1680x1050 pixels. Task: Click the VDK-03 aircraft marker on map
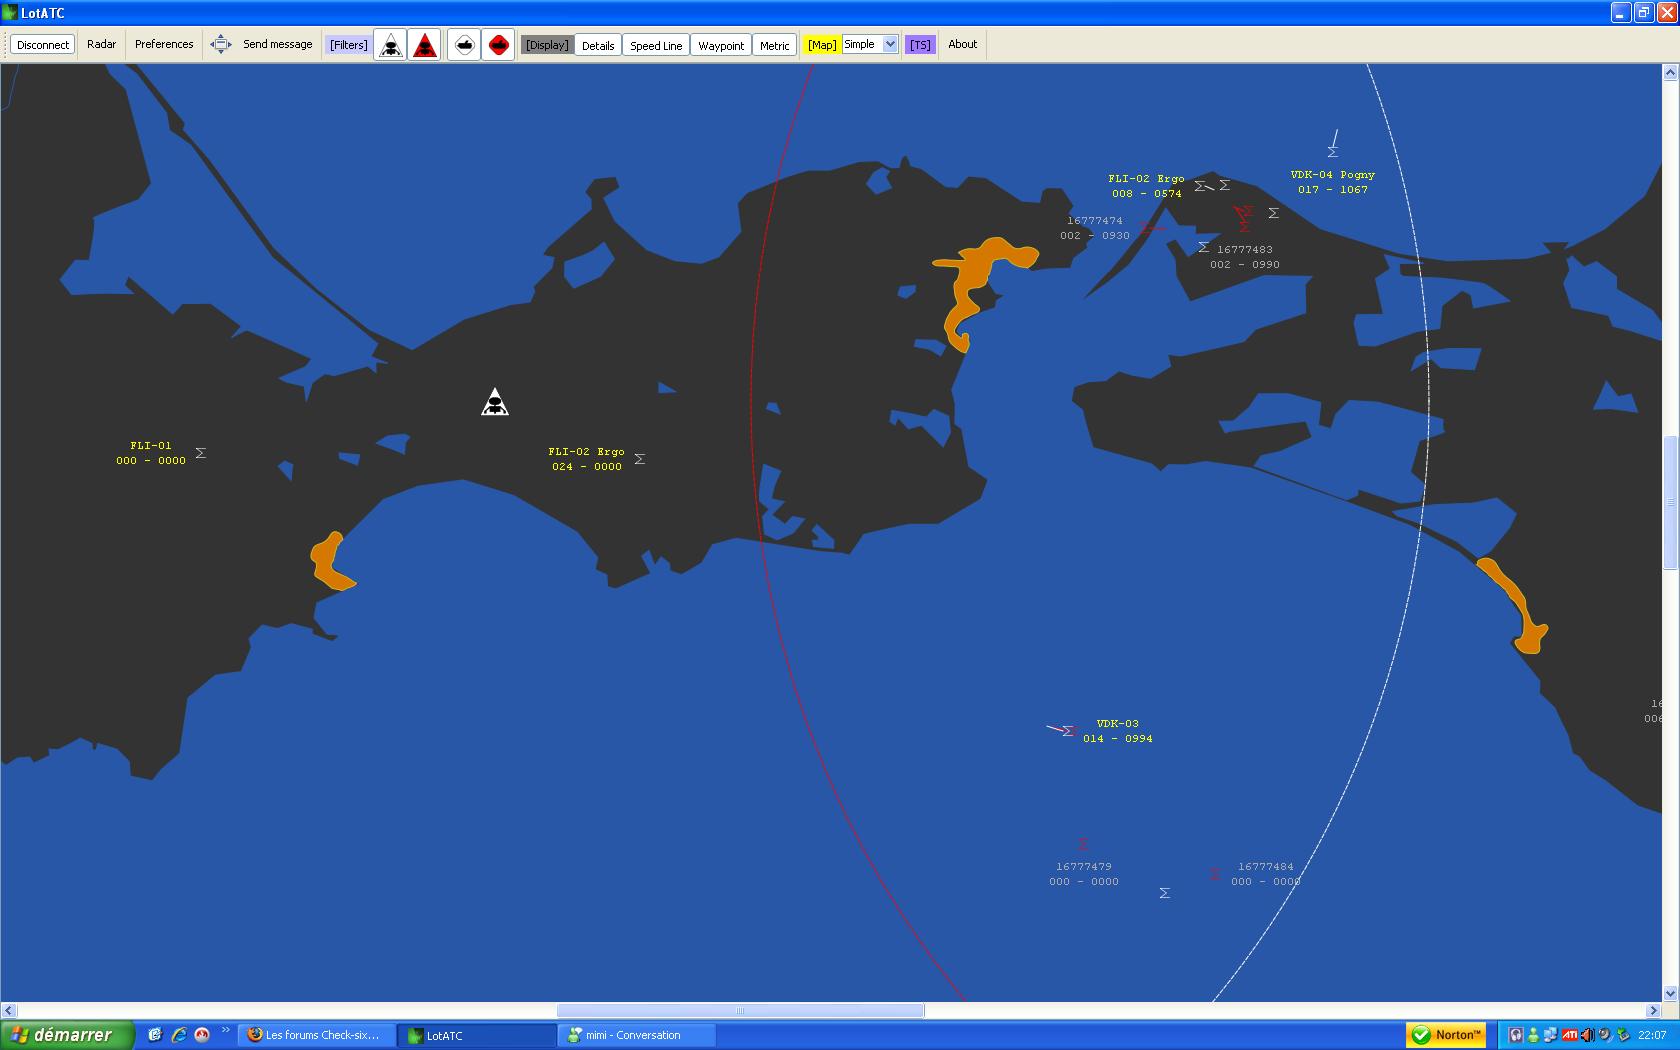click(x=1067, y=731)
